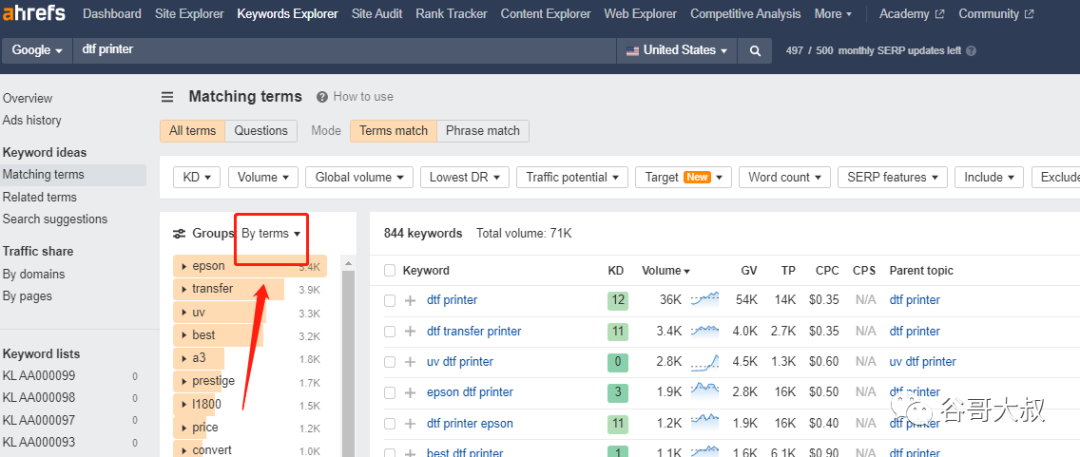Click plus icon next to epson dtf printer
The width and height of the screenshot is (1080, 457).
tap(411, 392)
